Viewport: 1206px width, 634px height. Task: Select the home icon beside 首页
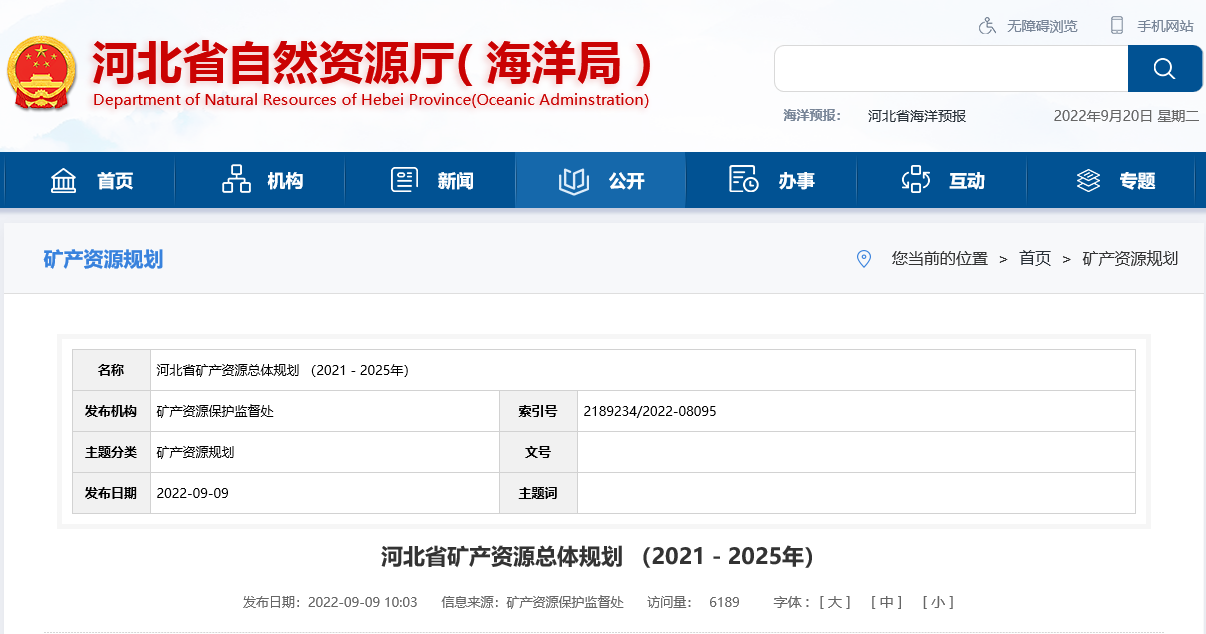[64, 180]
